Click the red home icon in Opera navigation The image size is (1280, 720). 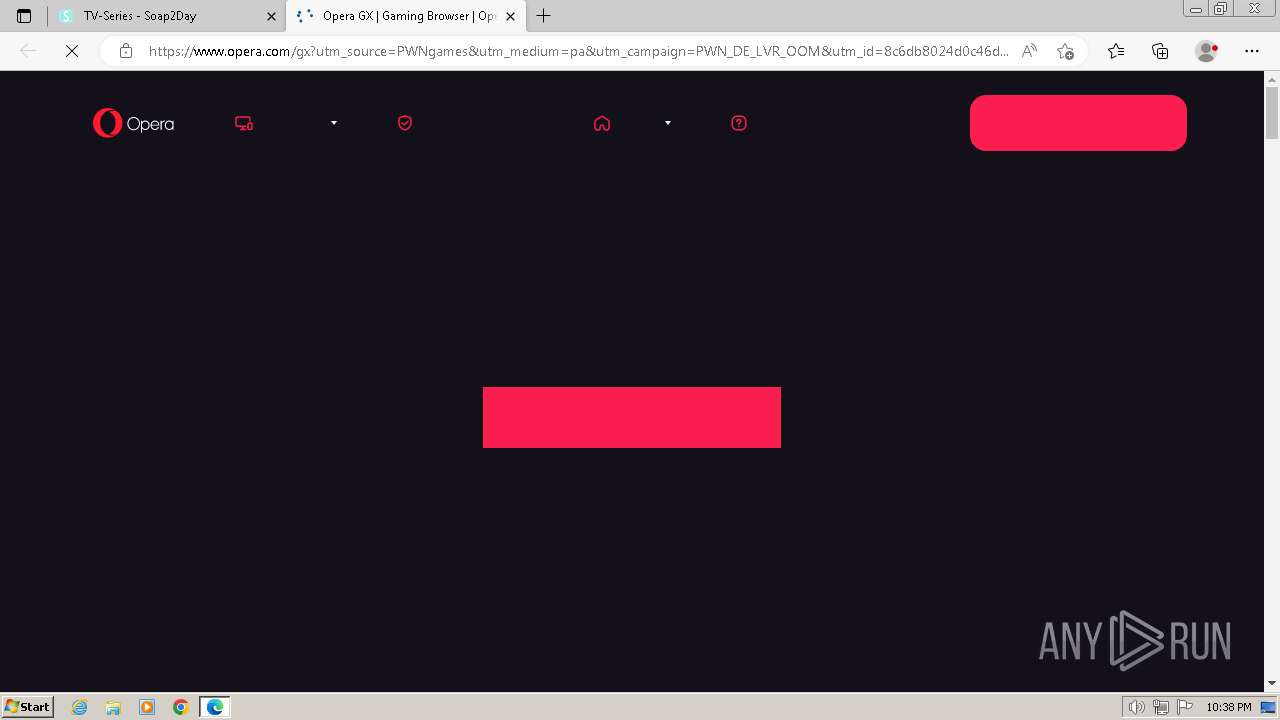coord(602,123)
